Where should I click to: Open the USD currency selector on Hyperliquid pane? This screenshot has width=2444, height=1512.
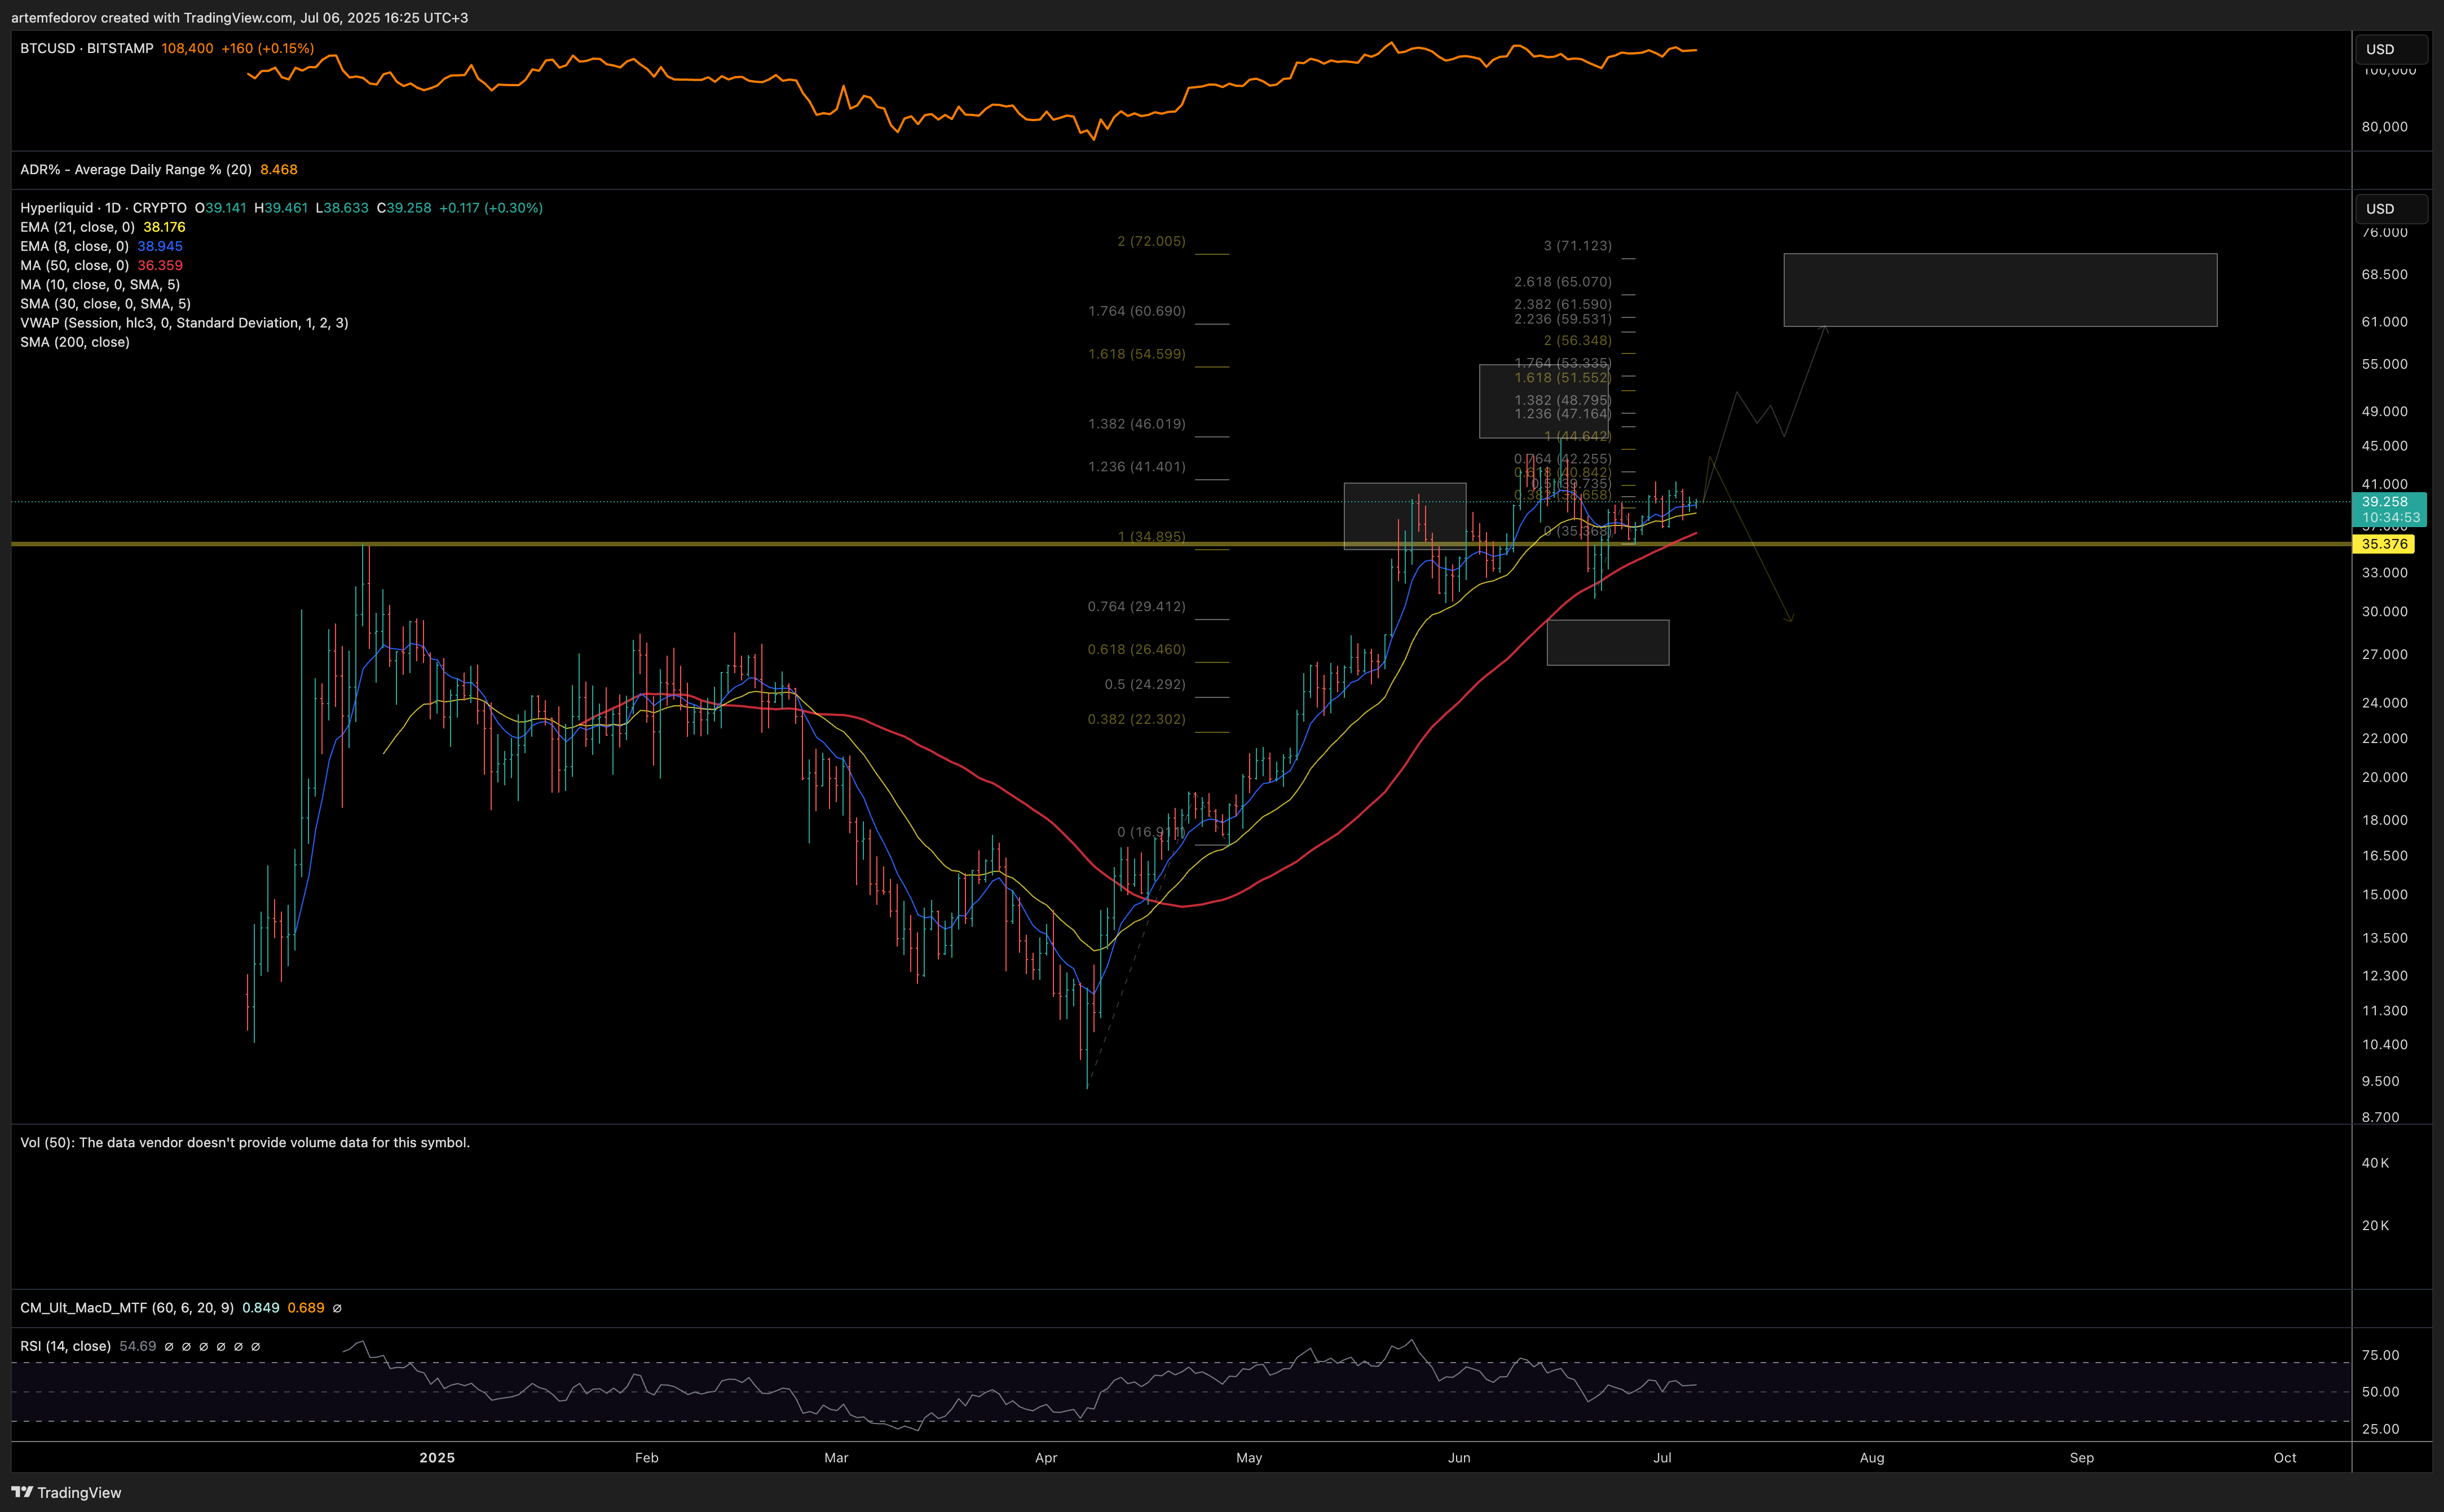point(2391,208)
